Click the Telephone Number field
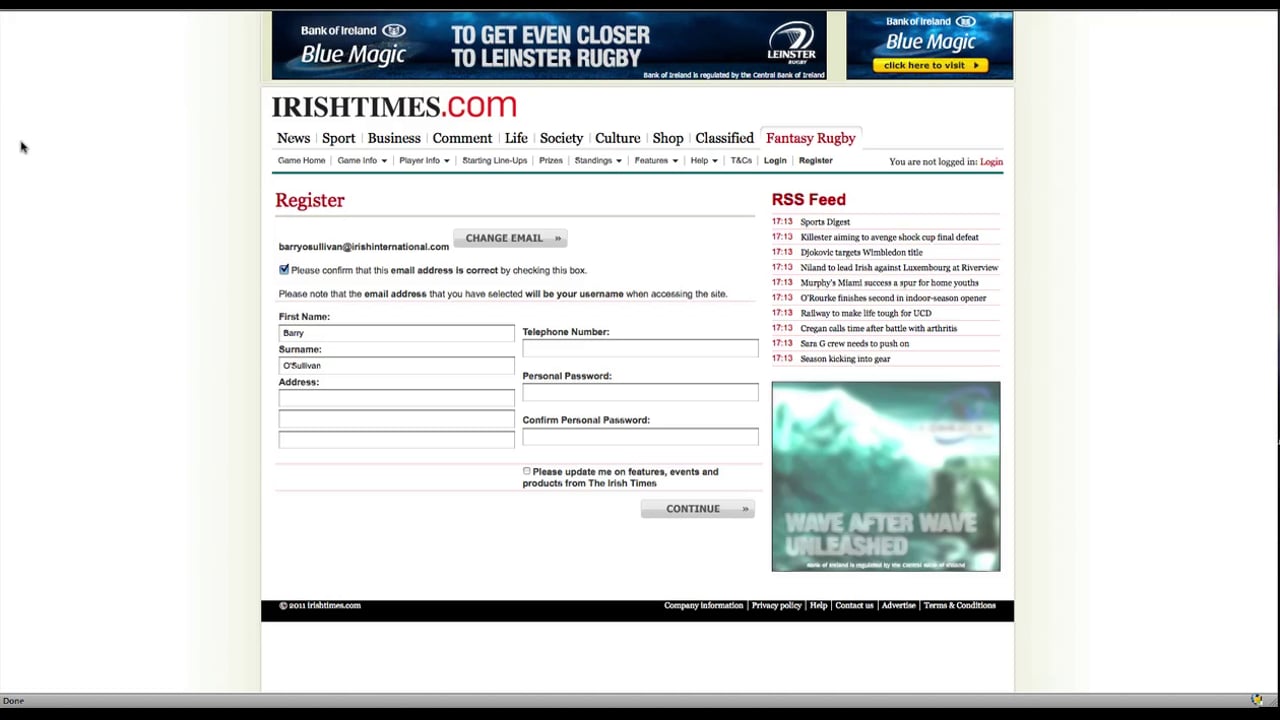 coord(640,348)
